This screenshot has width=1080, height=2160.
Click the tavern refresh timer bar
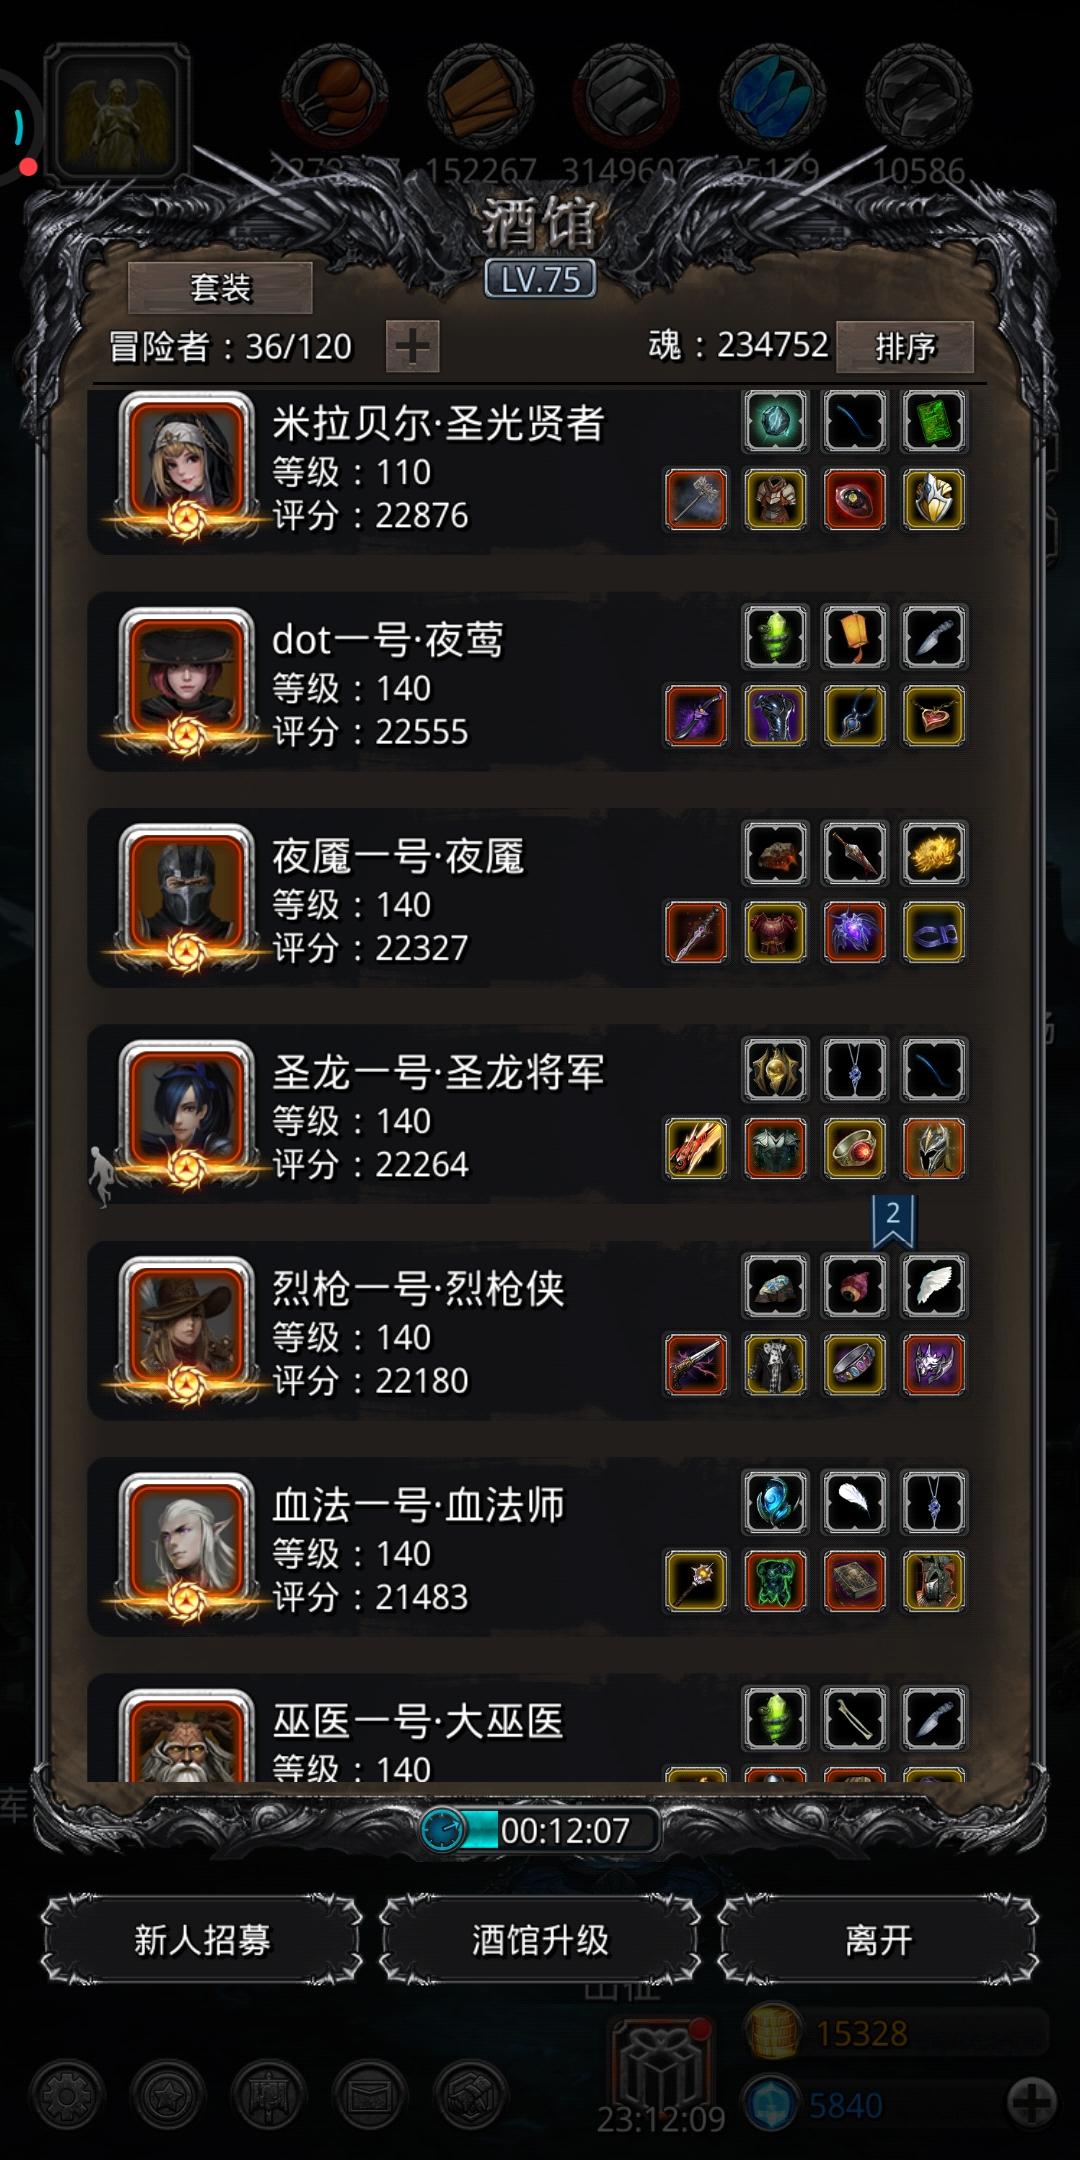point(540,1830)
